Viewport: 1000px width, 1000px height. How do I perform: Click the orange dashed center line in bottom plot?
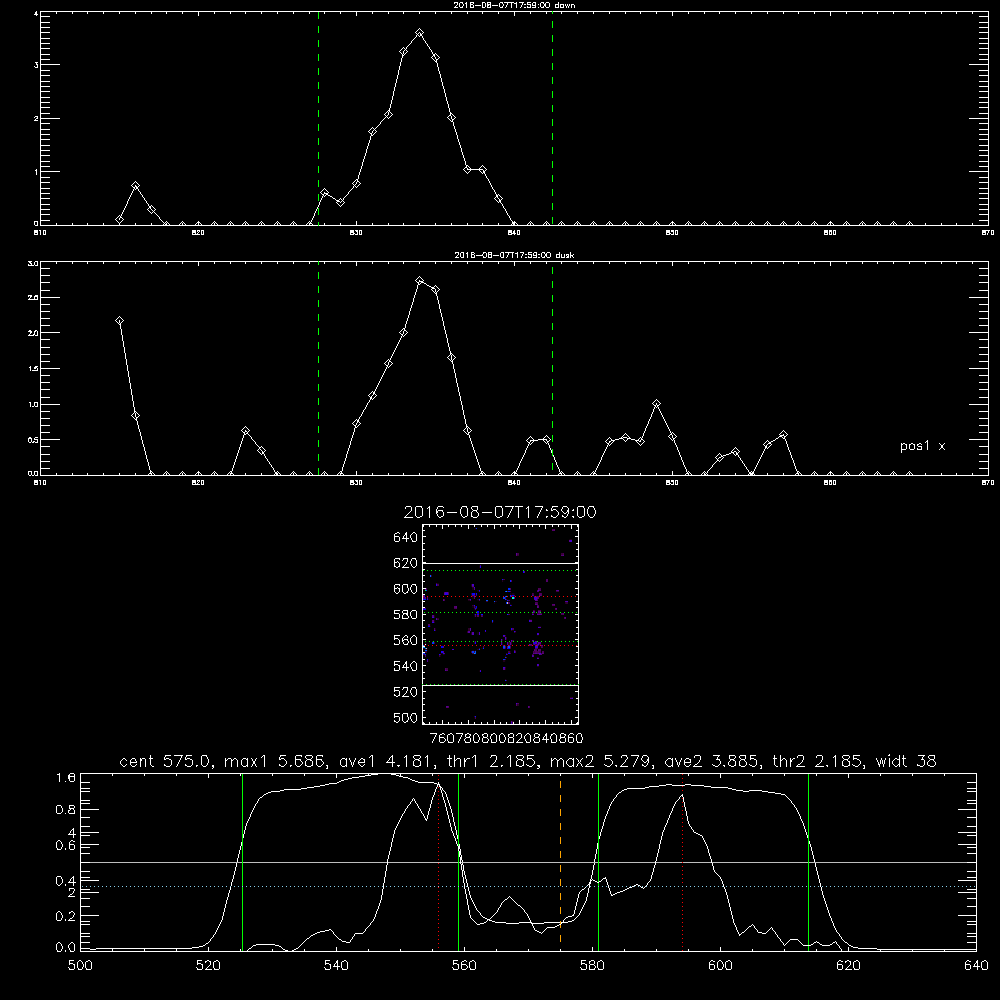(x=560, y=861)
